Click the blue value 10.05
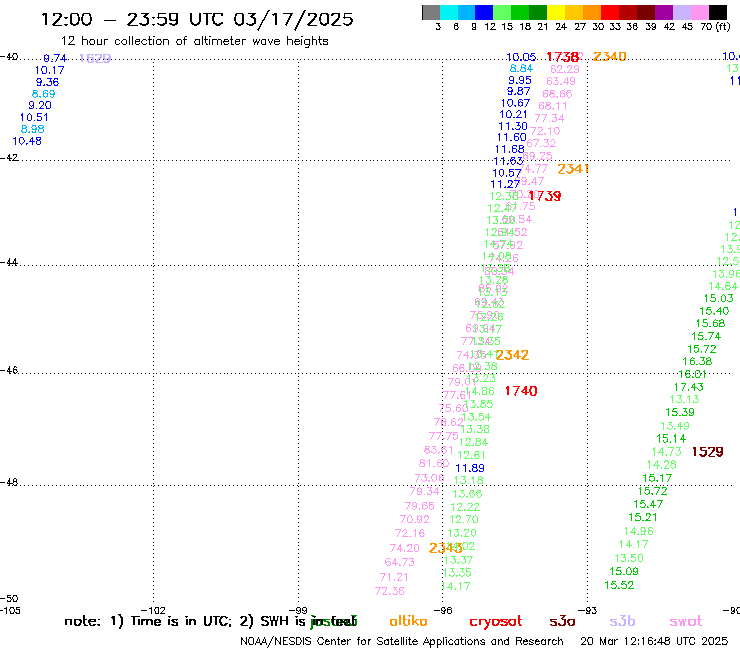The height and width of the screenshot is (650, 740). point(521,57)
